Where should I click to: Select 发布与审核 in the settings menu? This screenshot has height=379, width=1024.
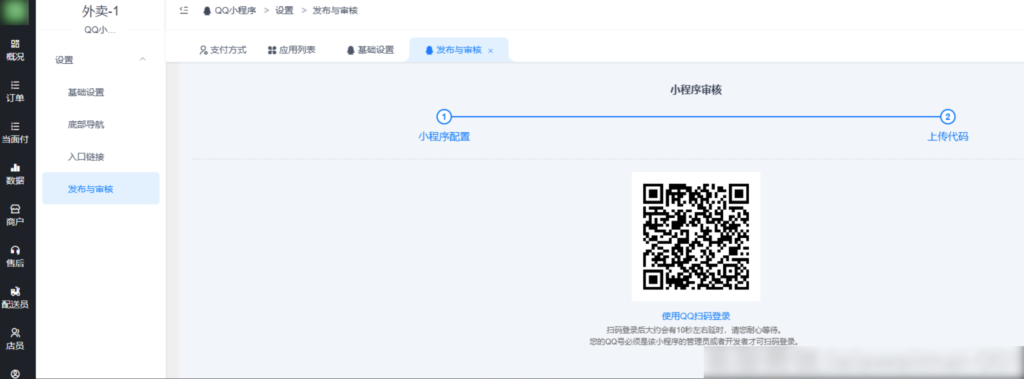point(101,189)
